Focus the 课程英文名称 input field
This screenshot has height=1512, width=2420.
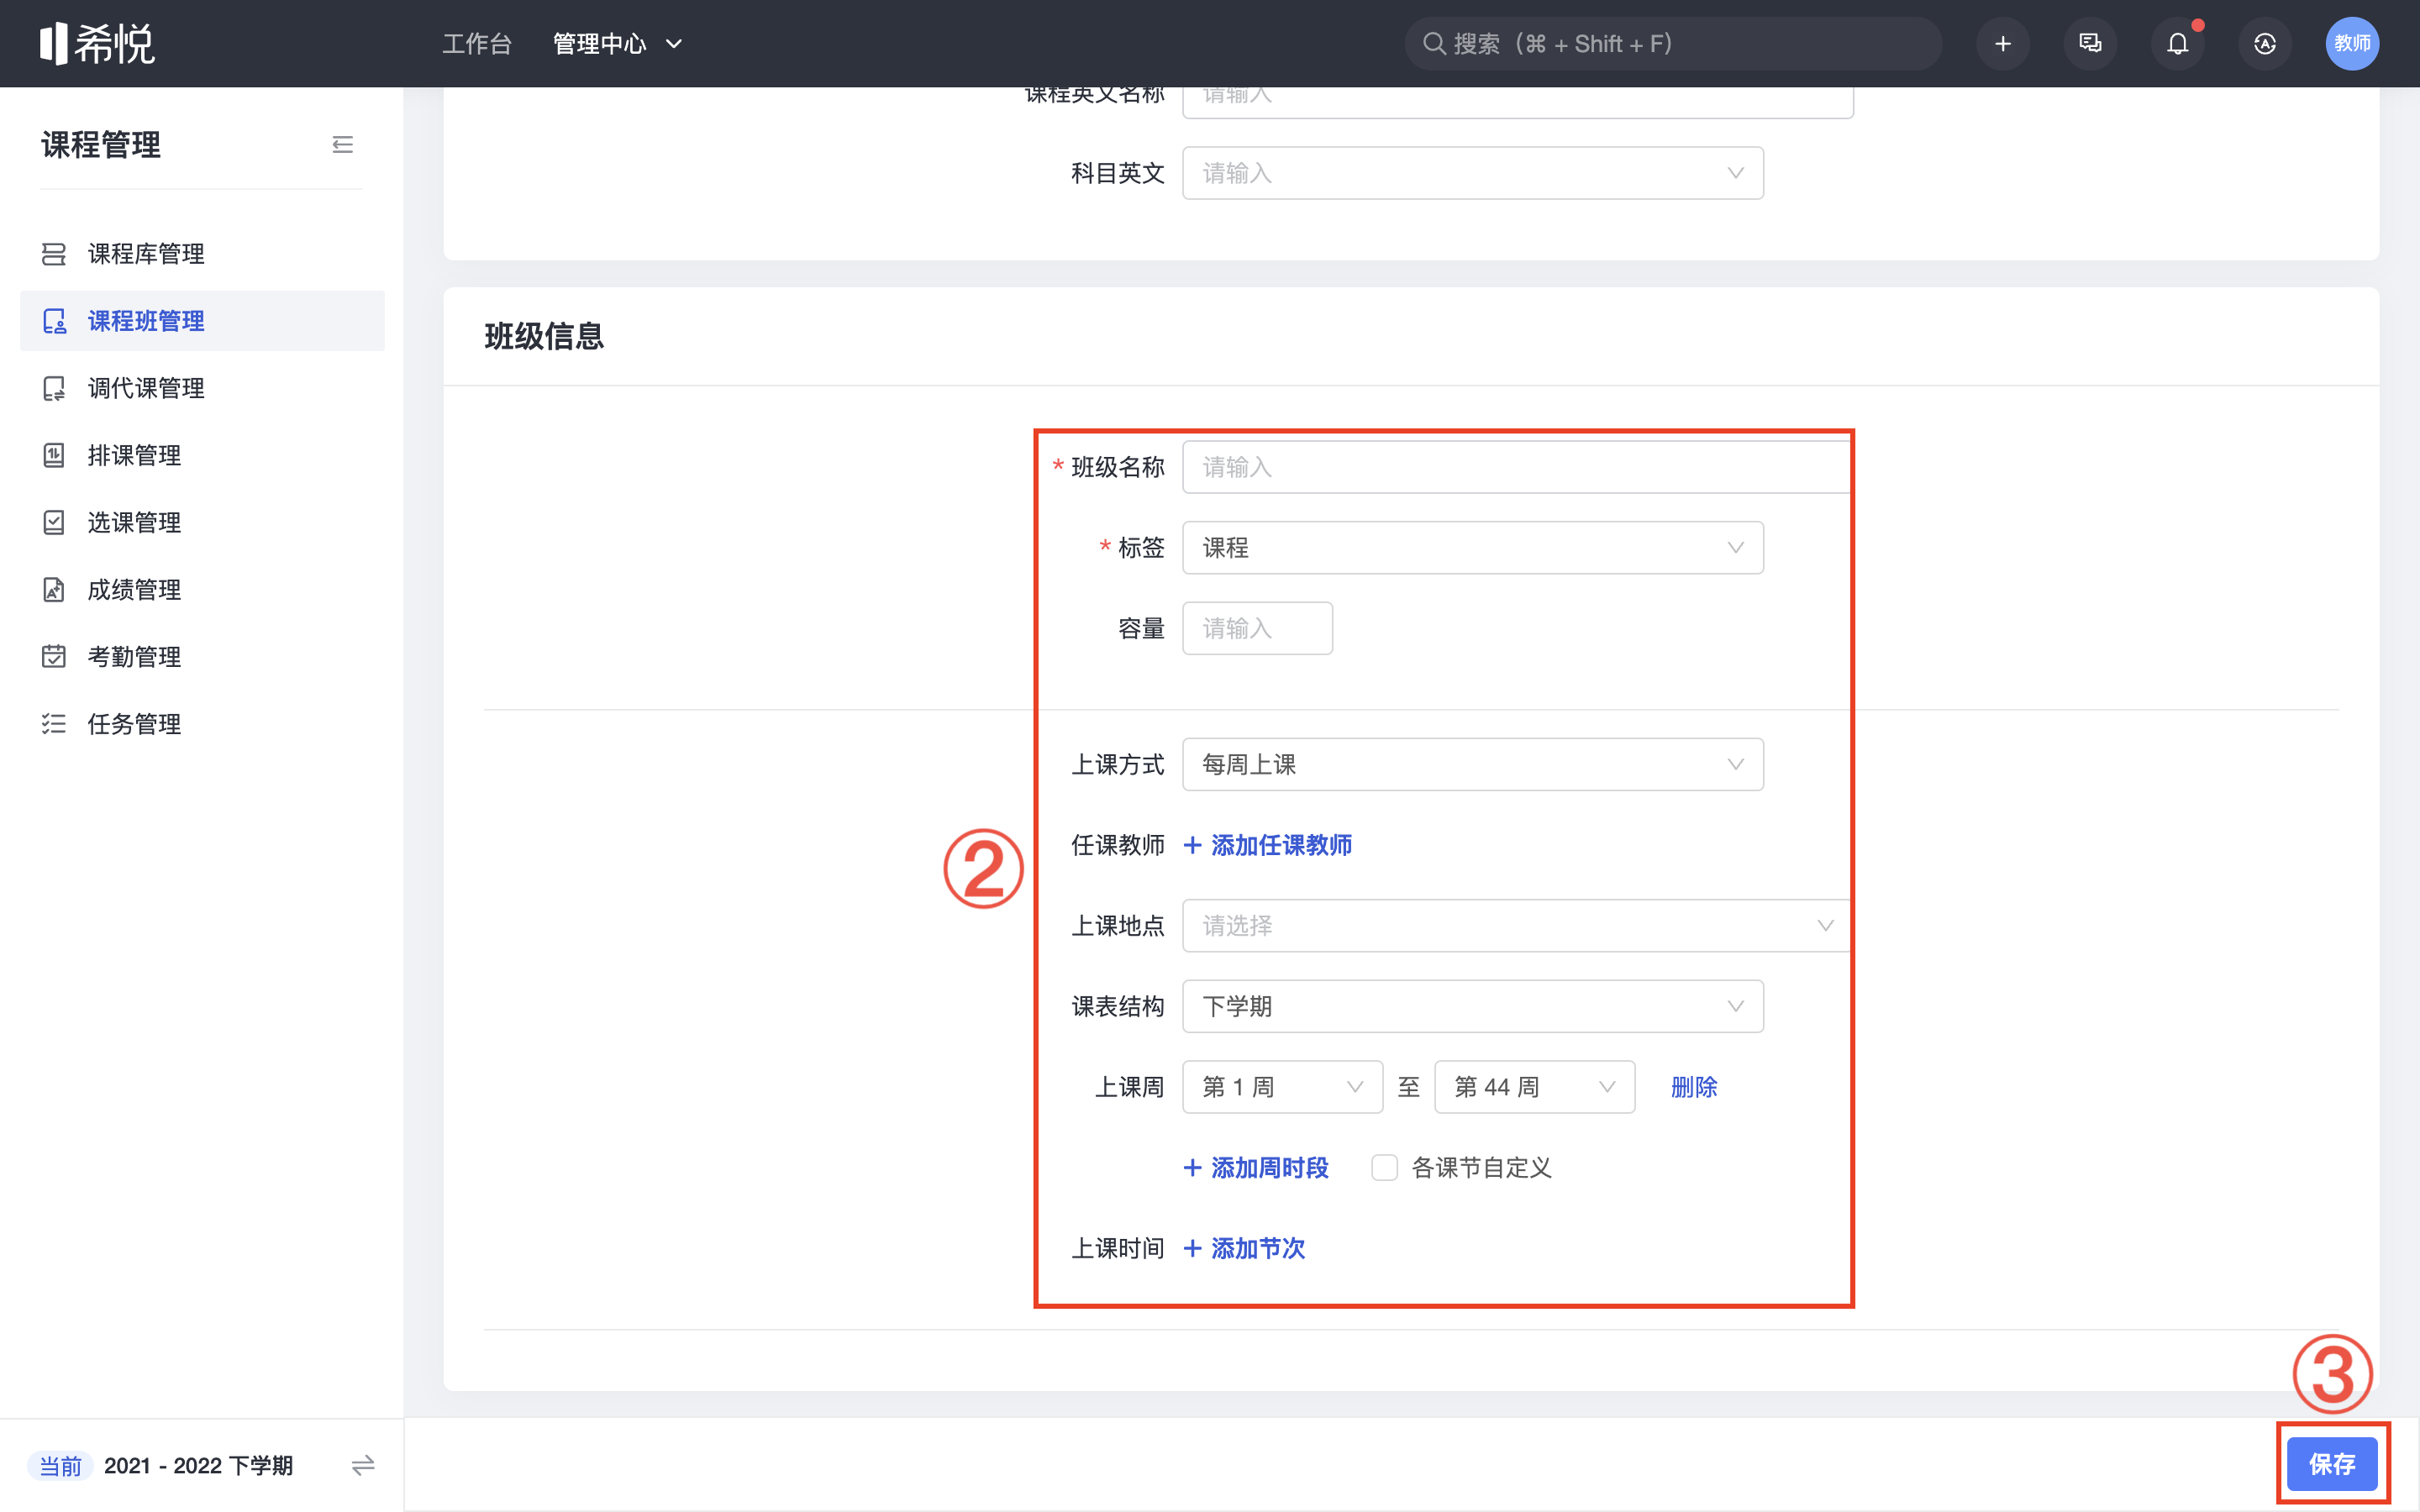point(1517,103)
